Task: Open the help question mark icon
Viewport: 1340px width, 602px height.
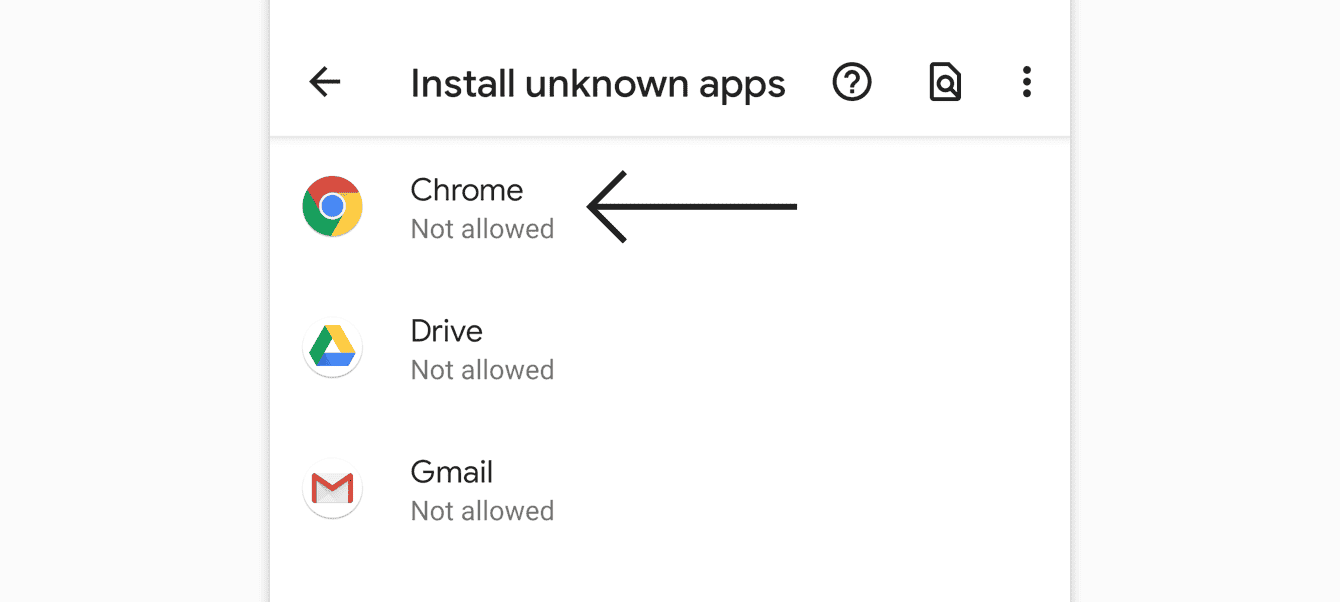Action: click(x=852, y=82)
